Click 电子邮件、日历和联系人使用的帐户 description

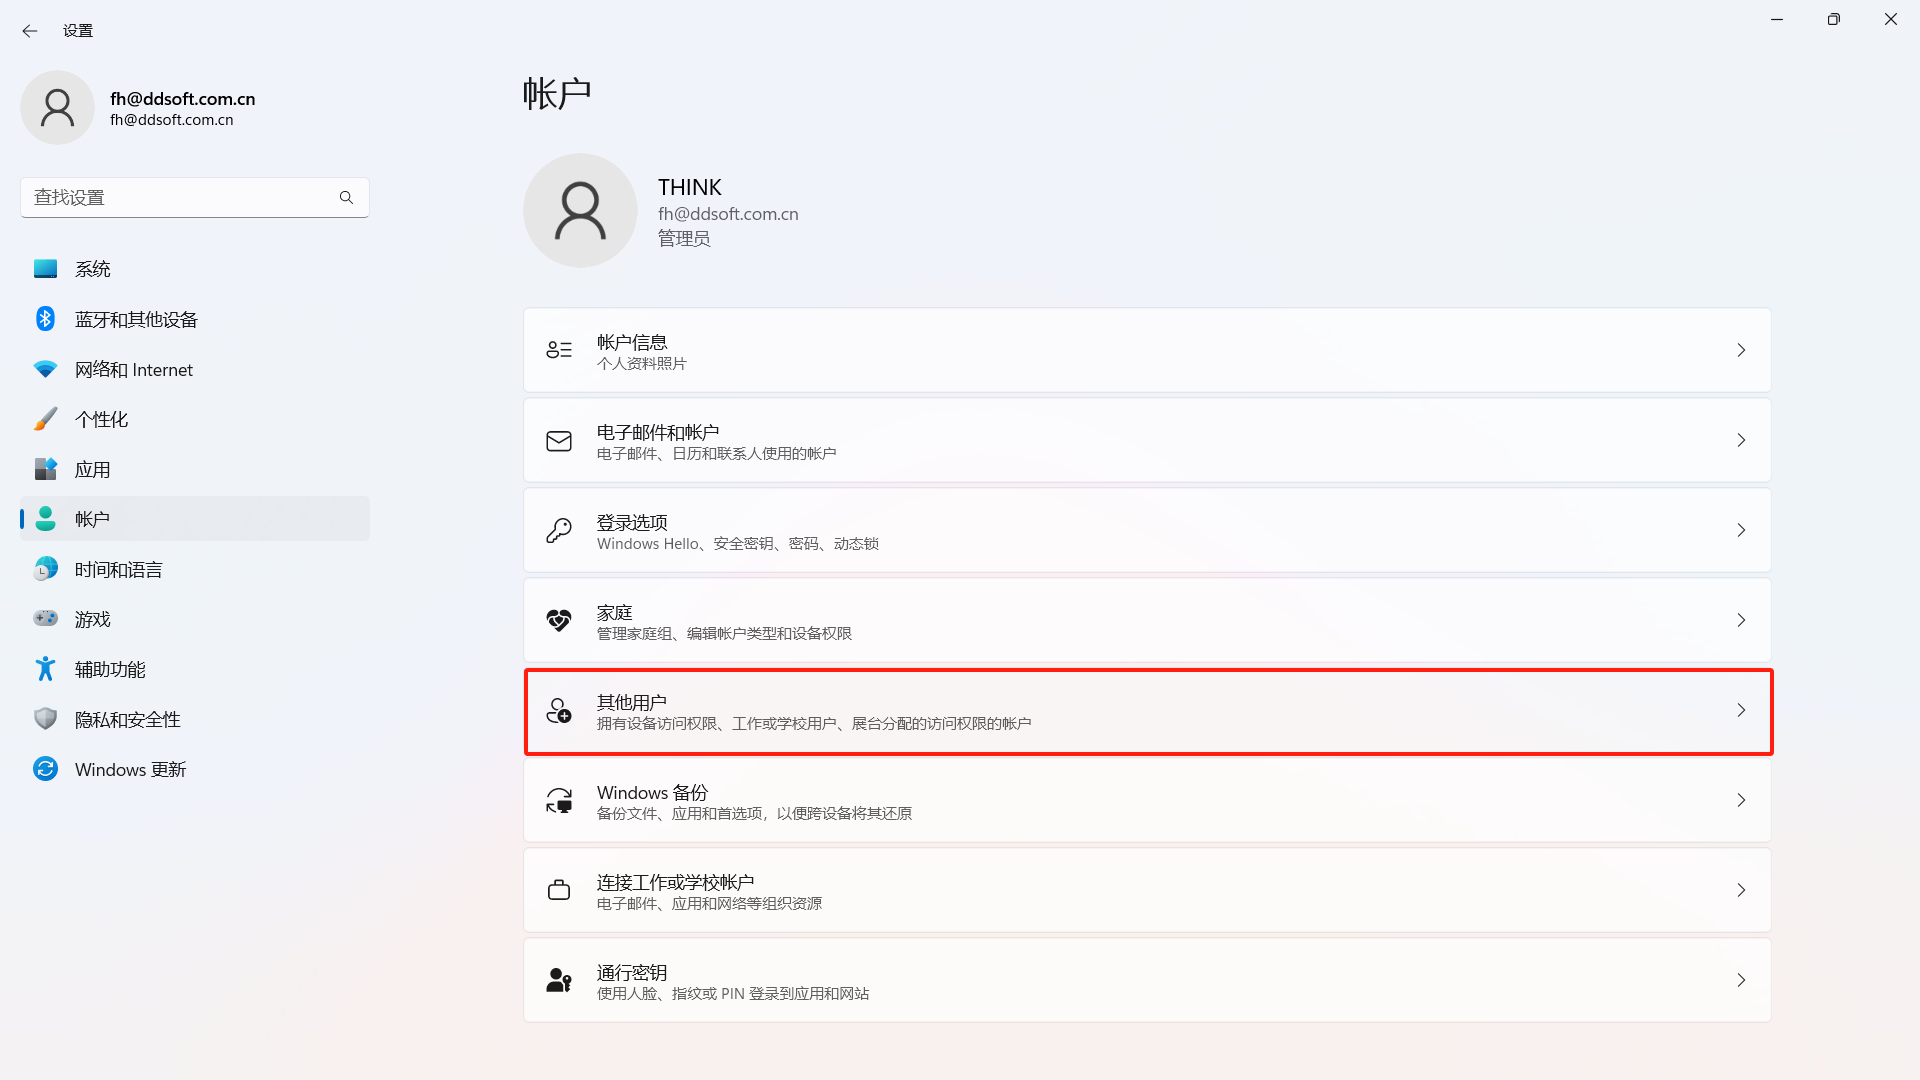click(717, 454)
